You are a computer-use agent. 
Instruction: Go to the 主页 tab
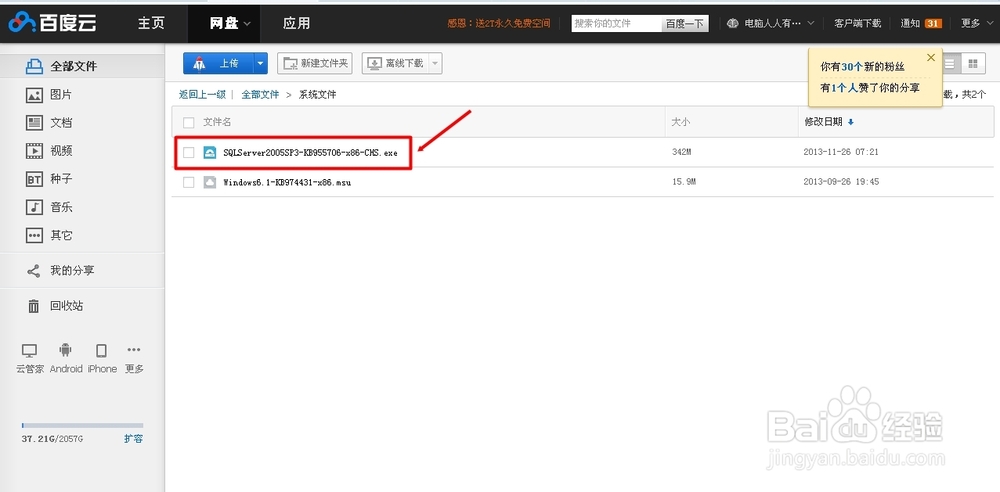point(151,24)
